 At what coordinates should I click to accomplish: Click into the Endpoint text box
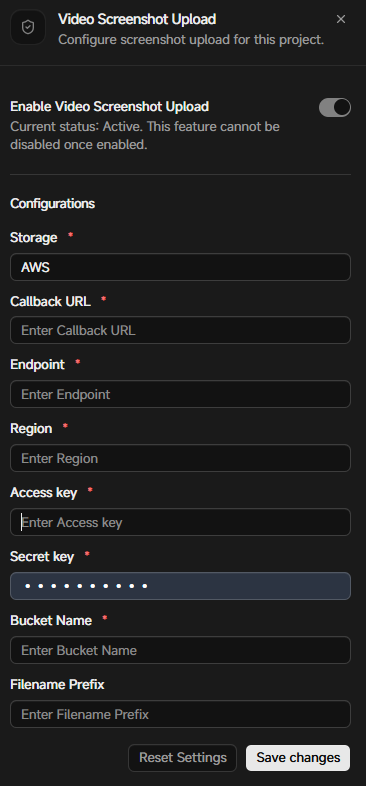coord(180,395)
